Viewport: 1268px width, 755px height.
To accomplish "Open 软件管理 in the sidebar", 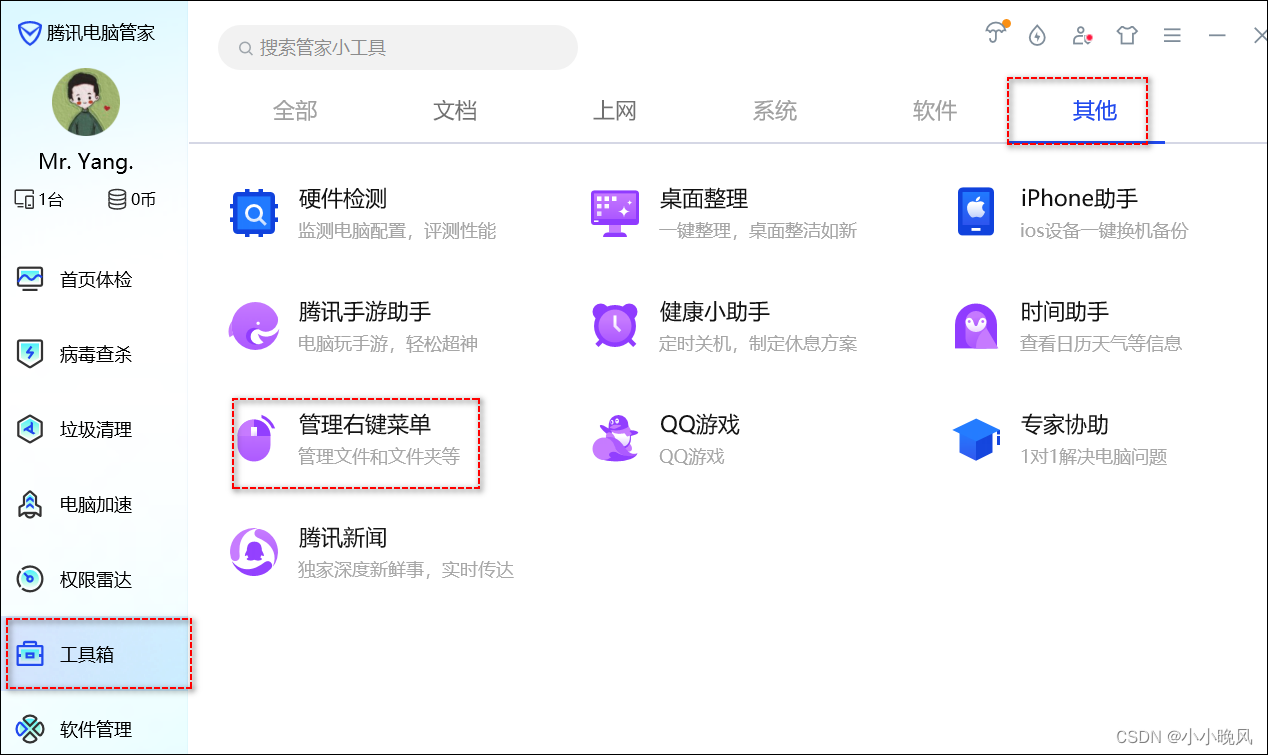I will [94, 729].
